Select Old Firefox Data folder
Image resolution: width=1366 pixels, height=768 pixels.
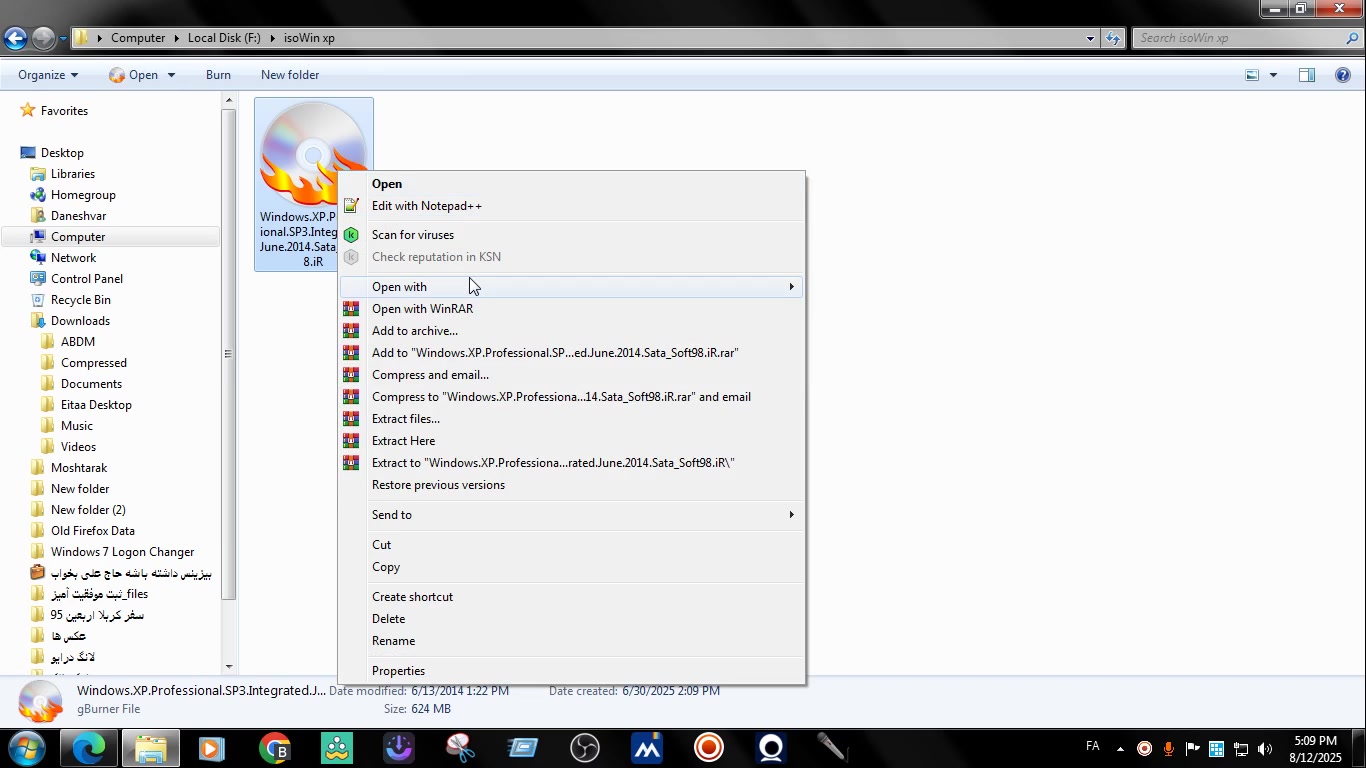[x=92, y=531]
